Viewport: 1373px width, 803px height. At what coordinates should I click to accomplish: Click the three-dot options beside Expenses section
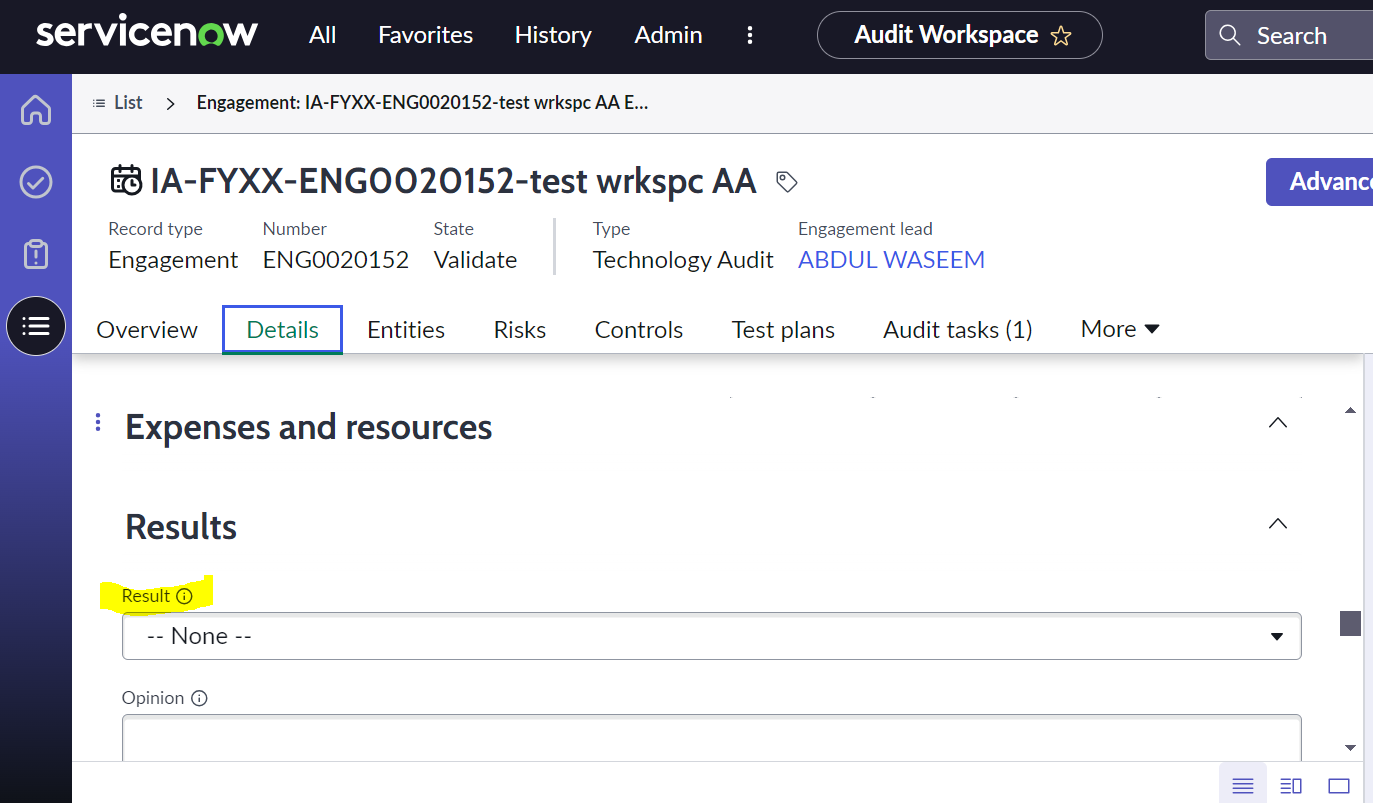tap(97, 422)
